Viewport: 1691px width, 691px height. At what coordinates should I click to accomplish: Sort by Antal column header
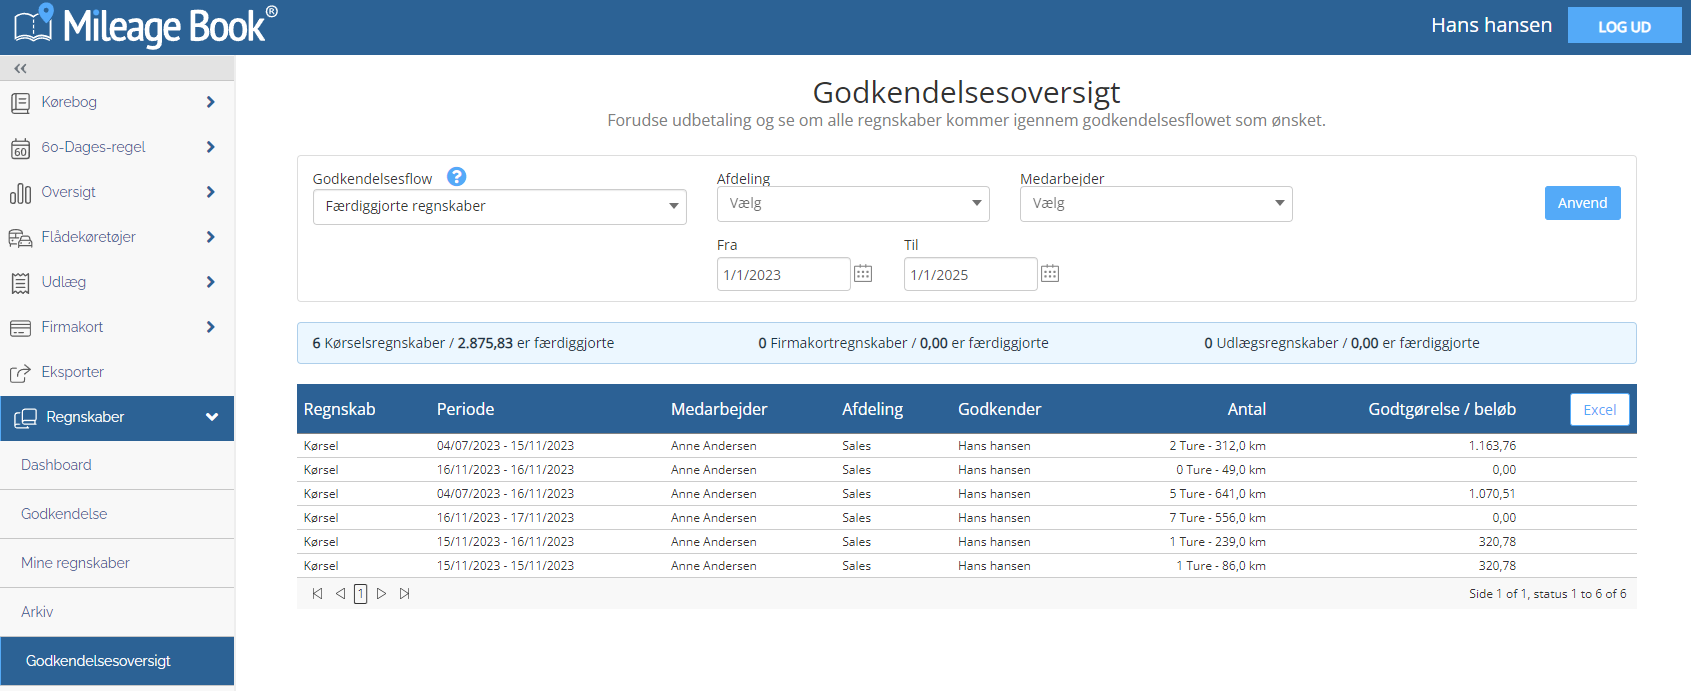coord(1246,409)
